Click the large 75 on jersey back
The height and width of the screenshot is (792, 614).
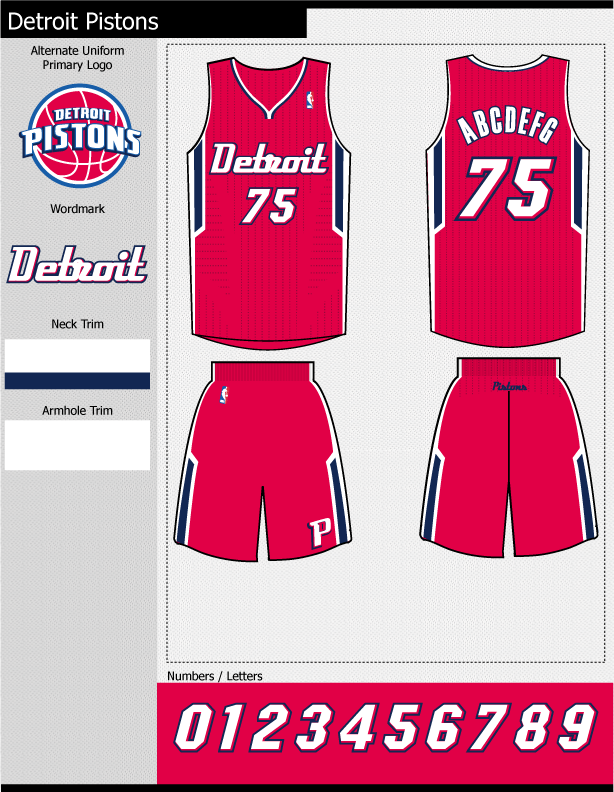(505, 188)
